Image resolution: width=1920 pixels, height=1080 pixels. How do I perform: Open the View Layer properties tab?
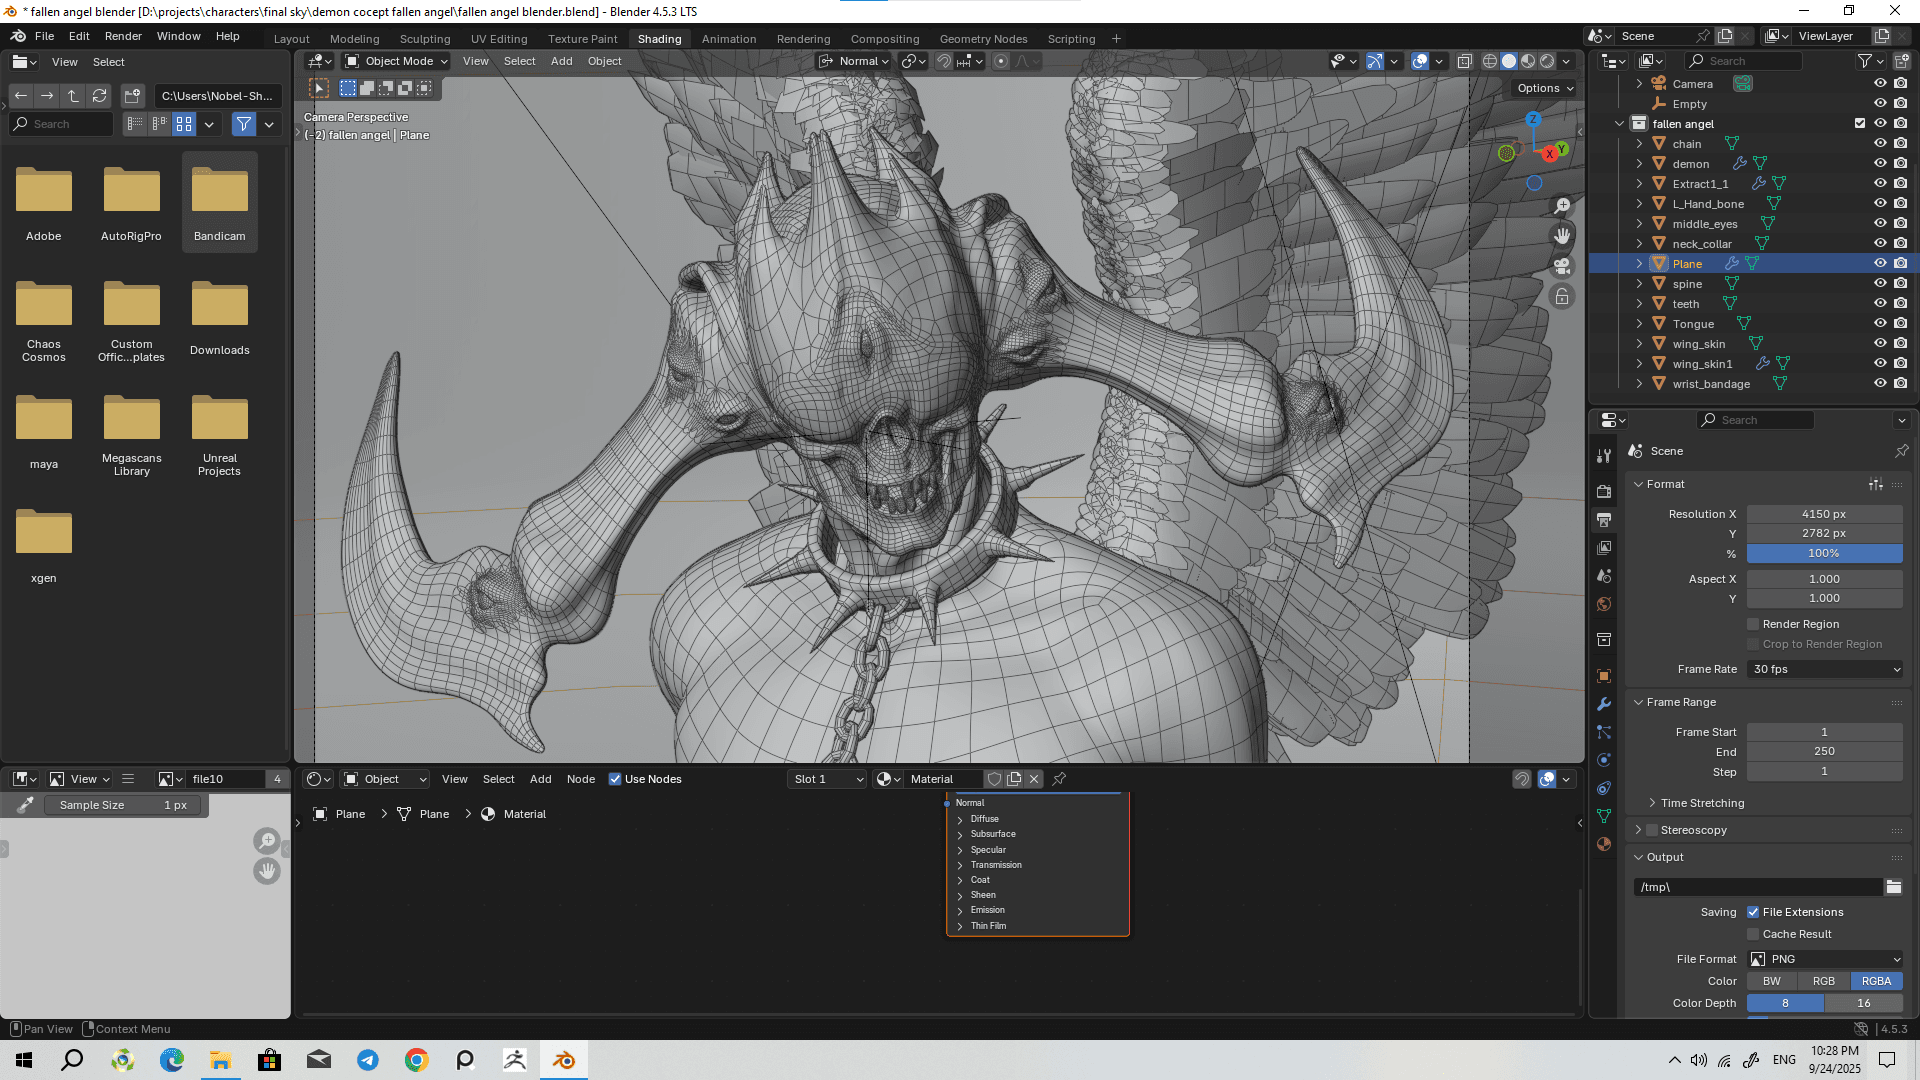pos(1604,548)
